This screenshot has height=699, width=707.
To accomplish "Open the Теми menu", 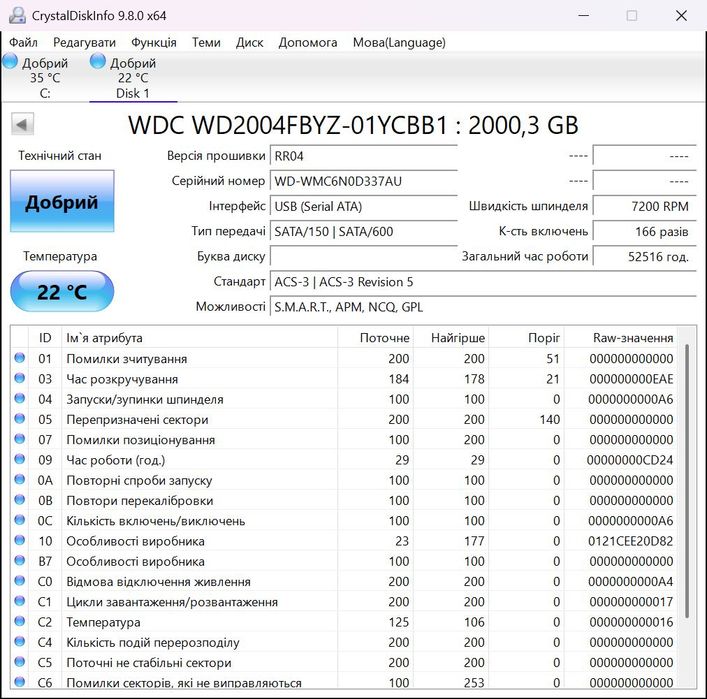I will tap(206, 42).
